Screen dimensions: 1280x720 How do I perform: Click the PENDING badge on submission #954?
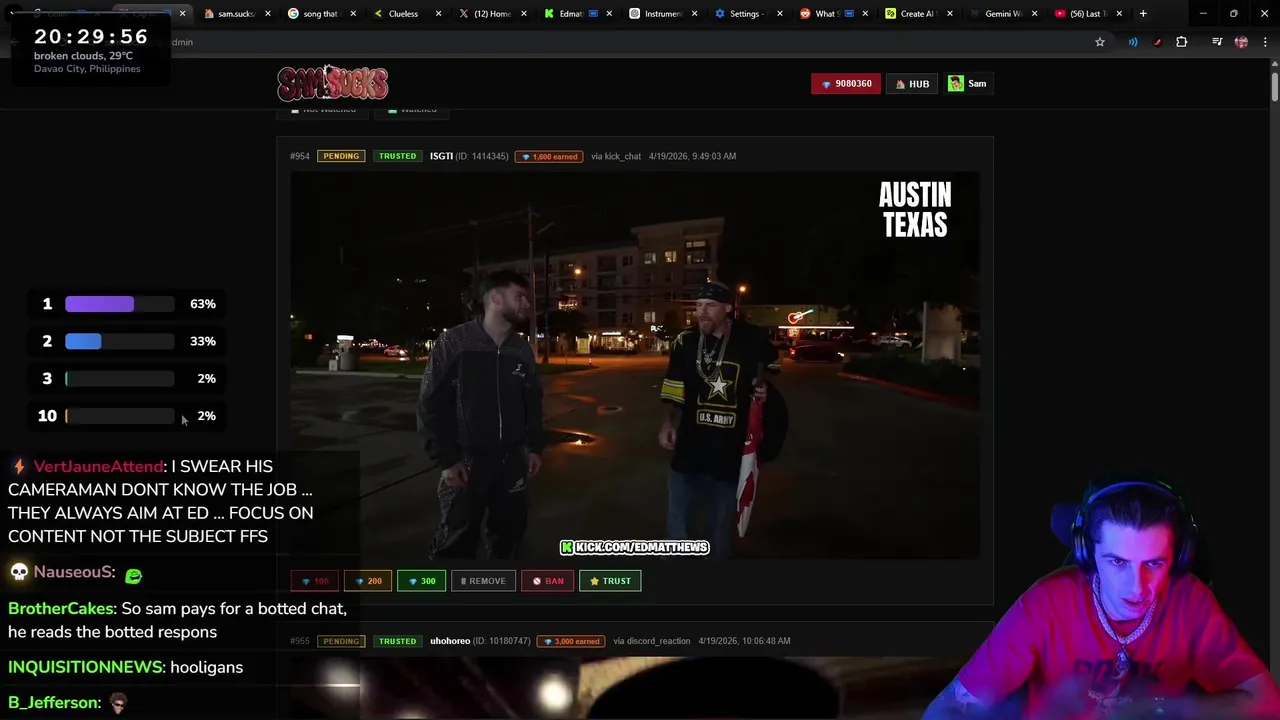(341, 156)
